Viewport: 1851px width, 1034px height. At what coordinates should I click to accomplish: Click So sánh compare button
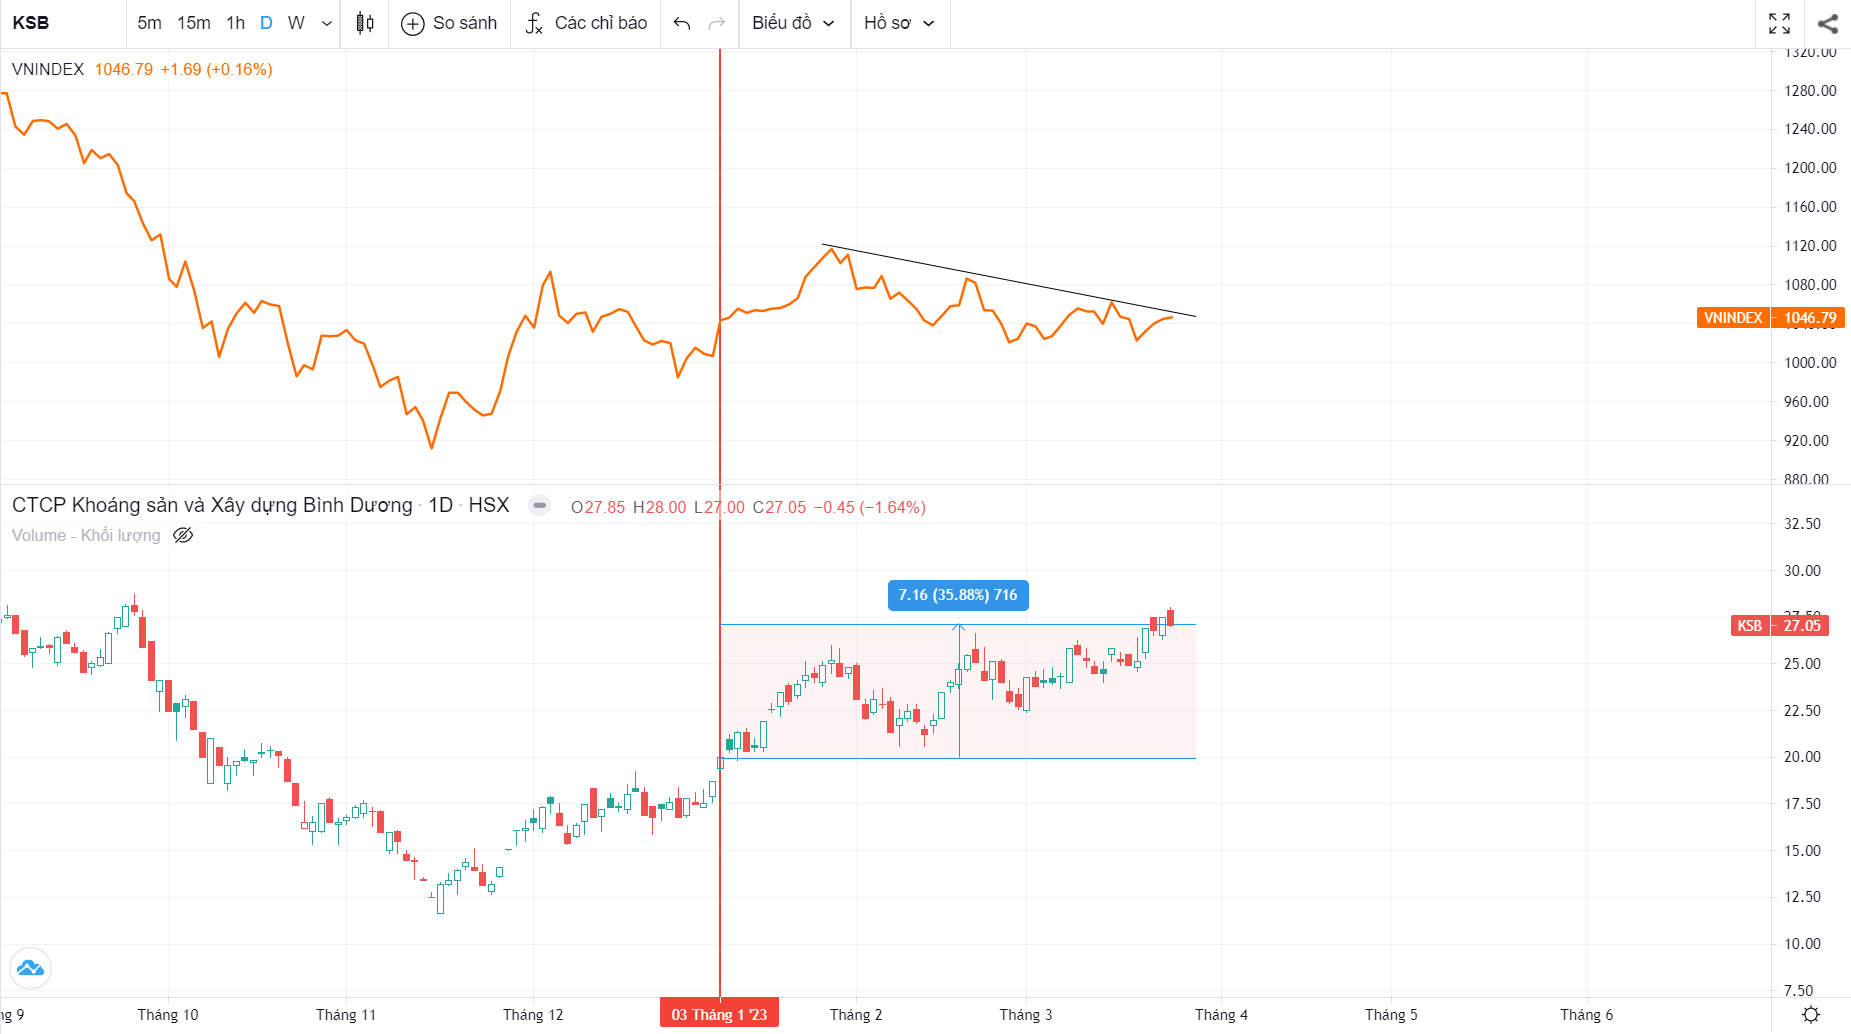pos(449,23)
